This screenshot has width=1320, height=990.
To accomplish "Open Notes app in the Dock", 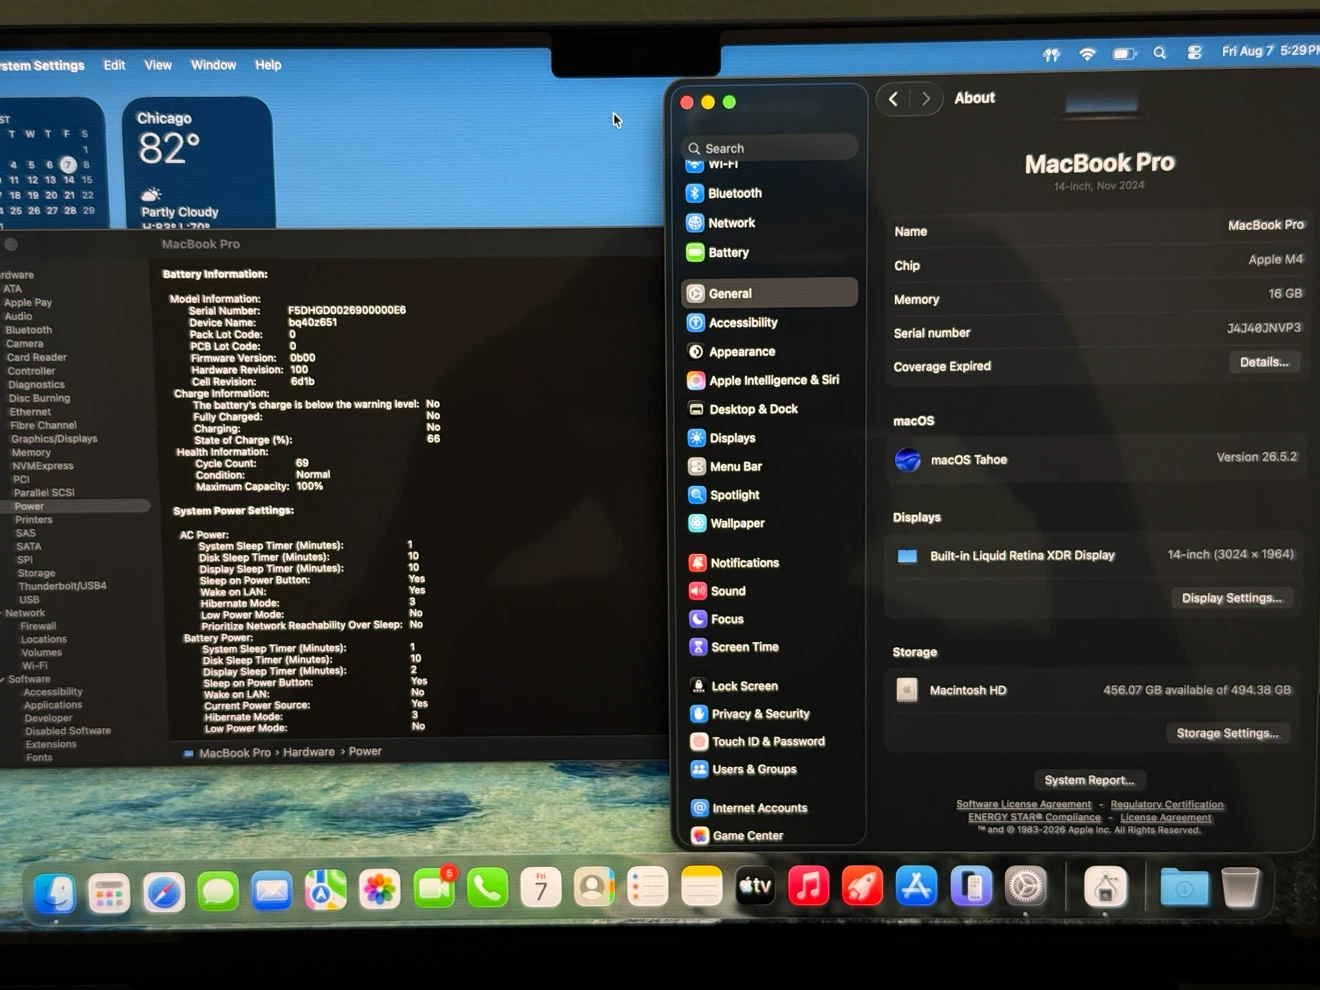I will click(702, 887).
